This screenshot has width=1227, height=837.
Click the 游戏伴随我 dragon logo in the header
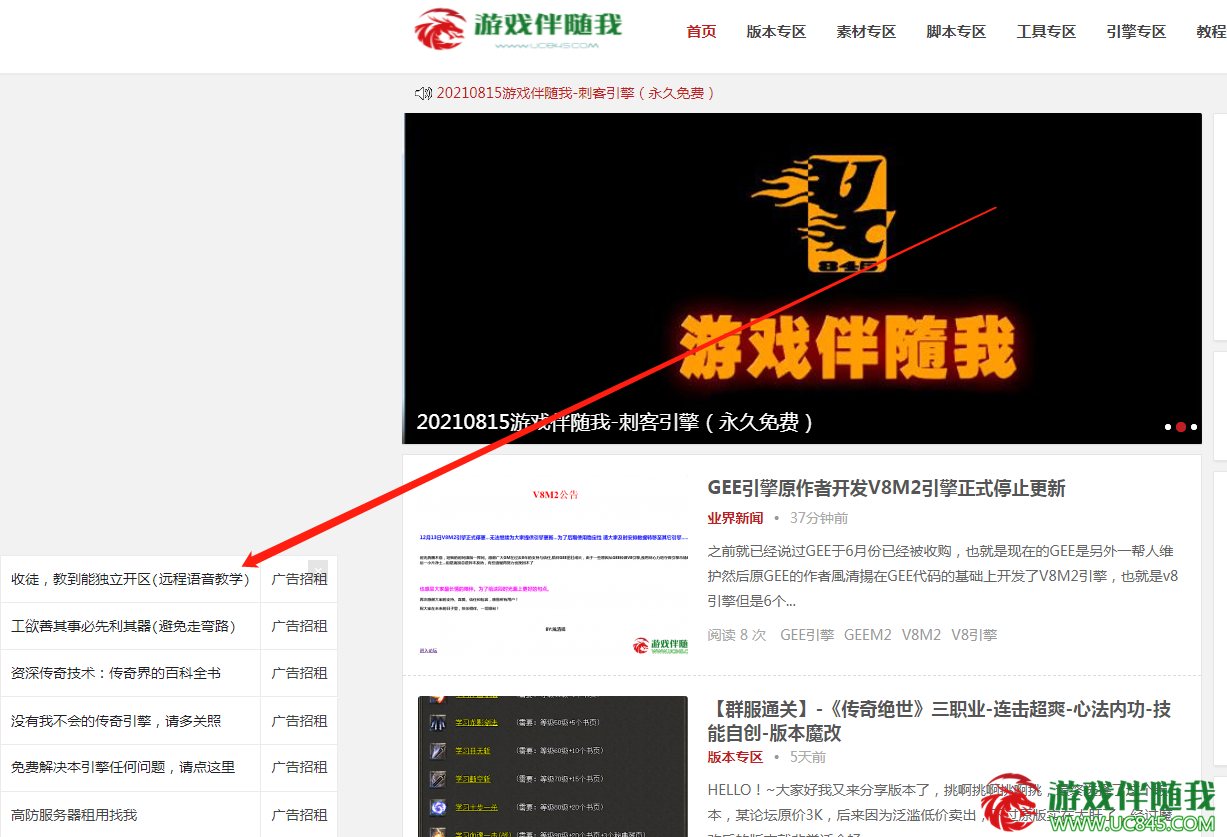point(519,31)
